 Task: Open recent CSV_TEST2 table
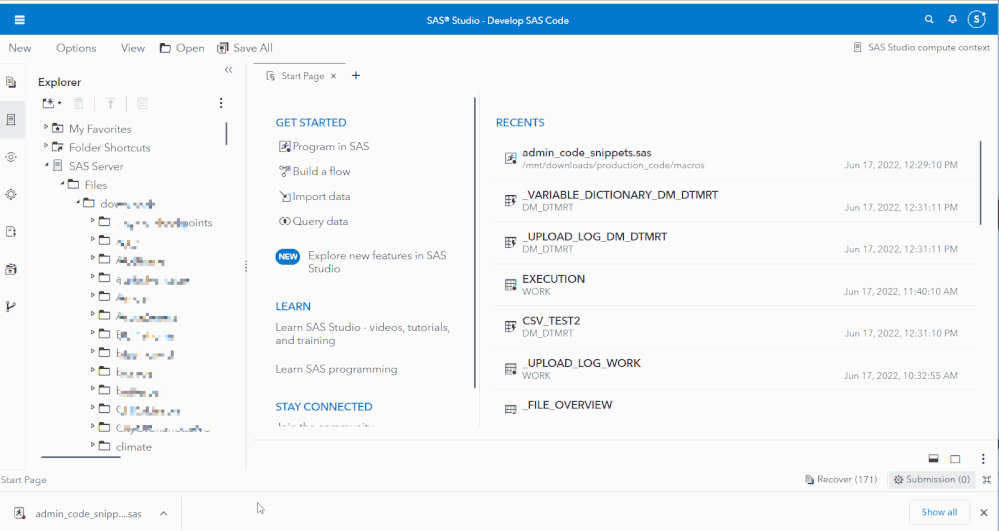(733, 326)
